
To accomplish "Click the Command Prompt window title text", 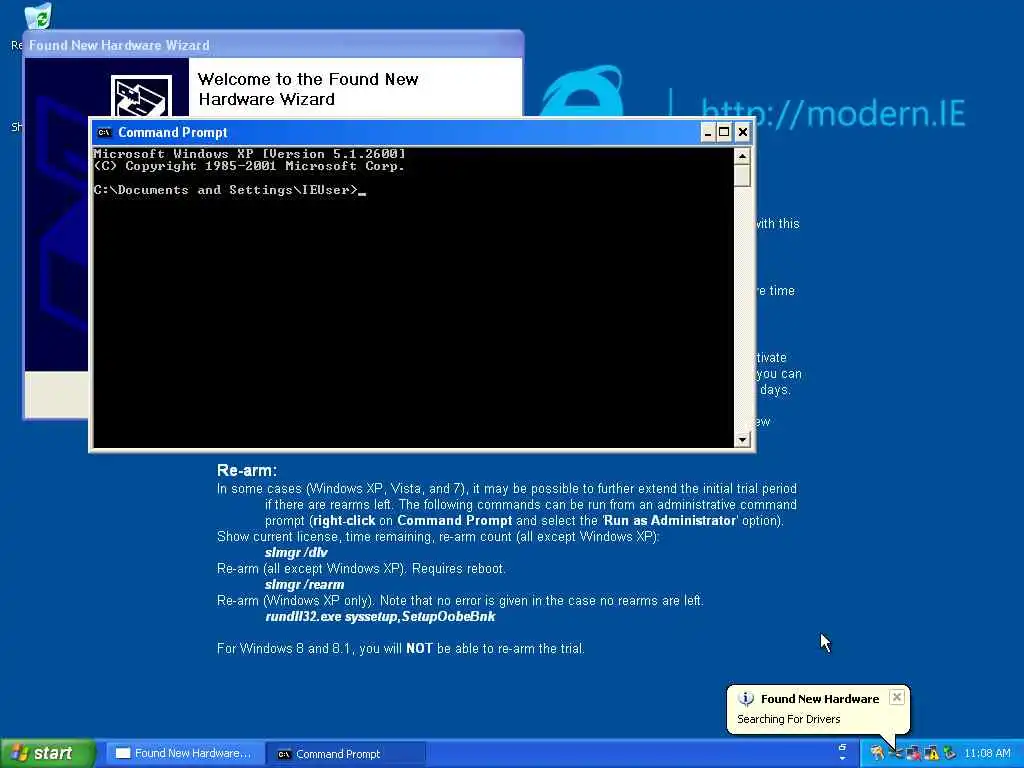I will click(x=172, y=133).
